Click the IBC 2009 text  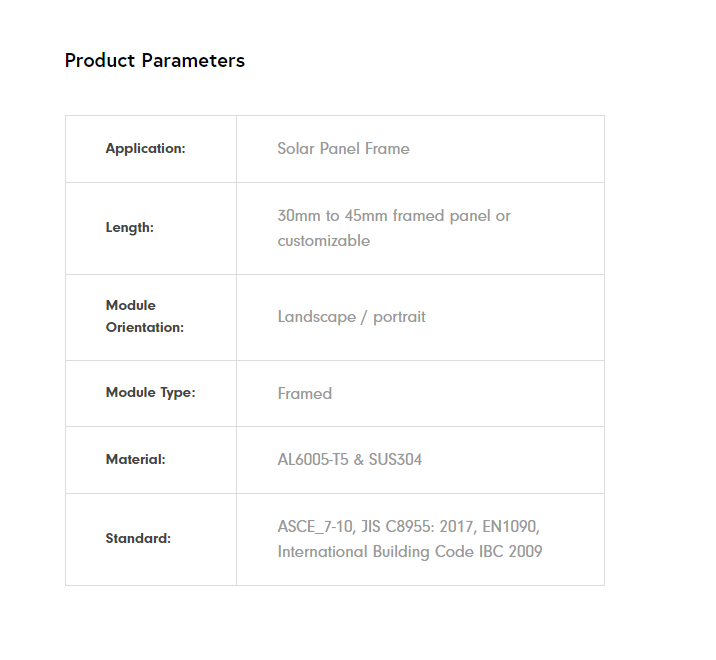pos(508,552)
